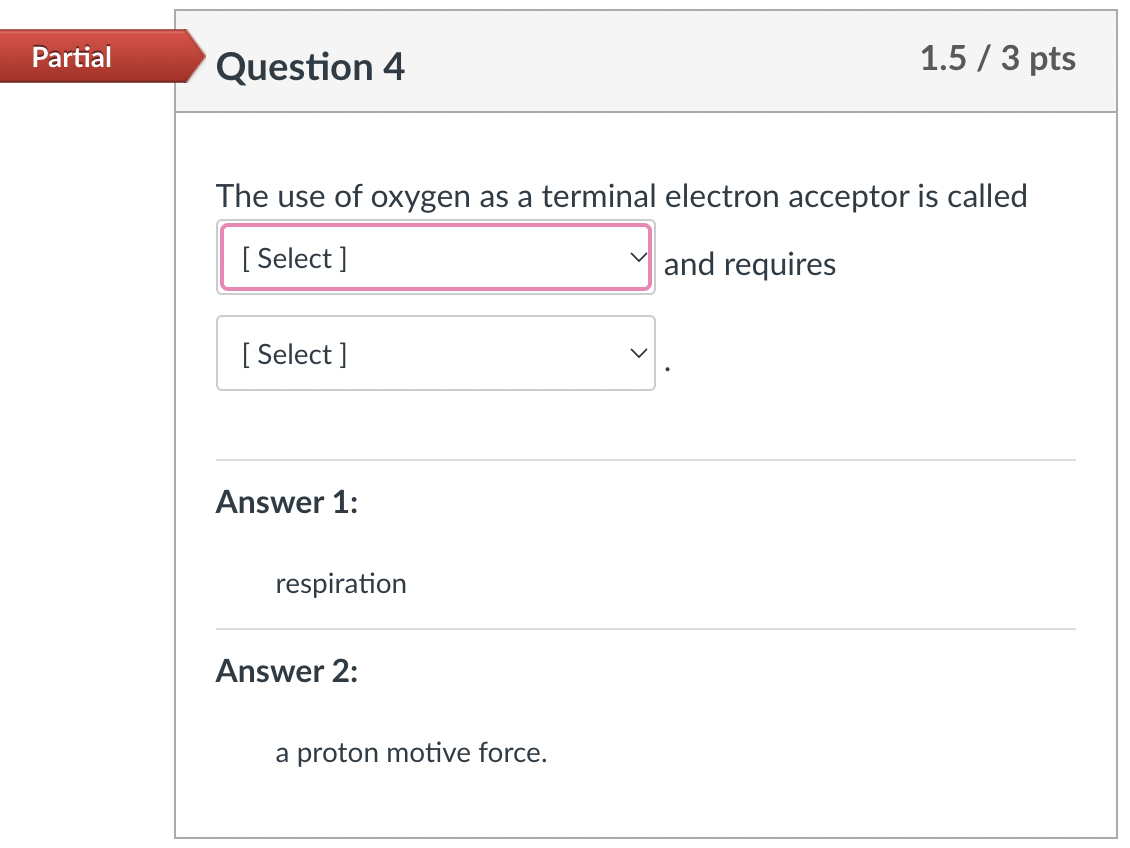Click the word 'oxygen' in the question
The image size is (1130, 848).
pyautogui.click(x=421, y=196)
